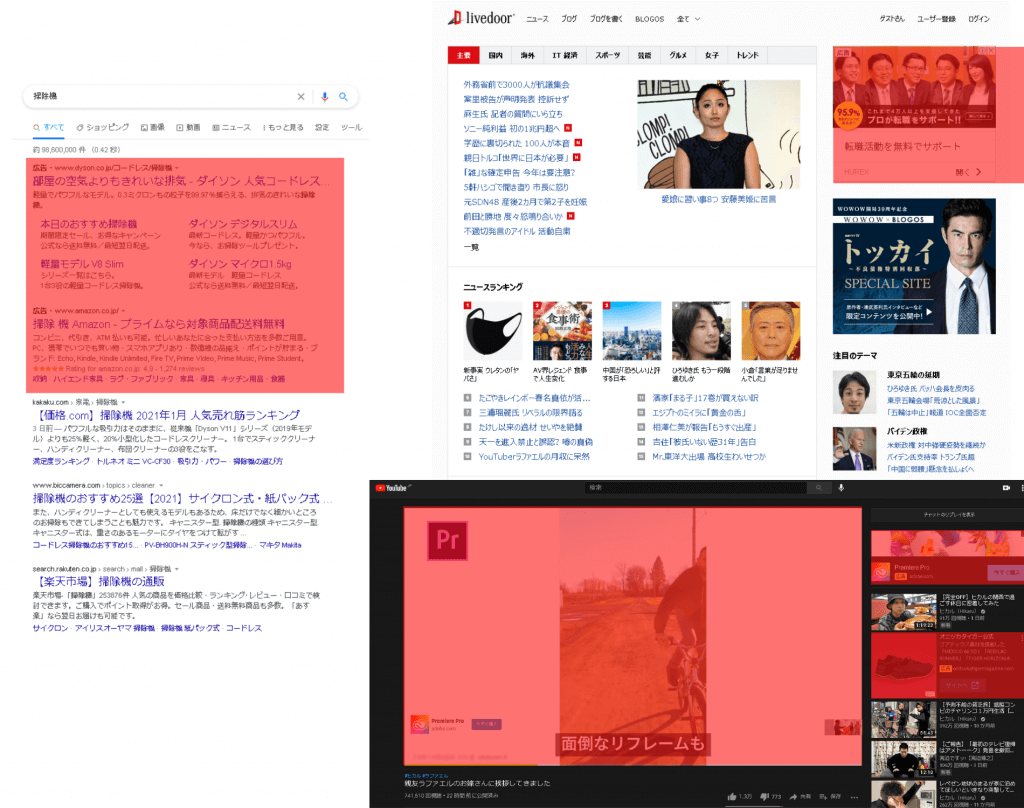The height and width of the screenshot is (808, 1024).
Task: Open headline ソニー純利益 初の1兆円超へ
Action: (511, 129)
